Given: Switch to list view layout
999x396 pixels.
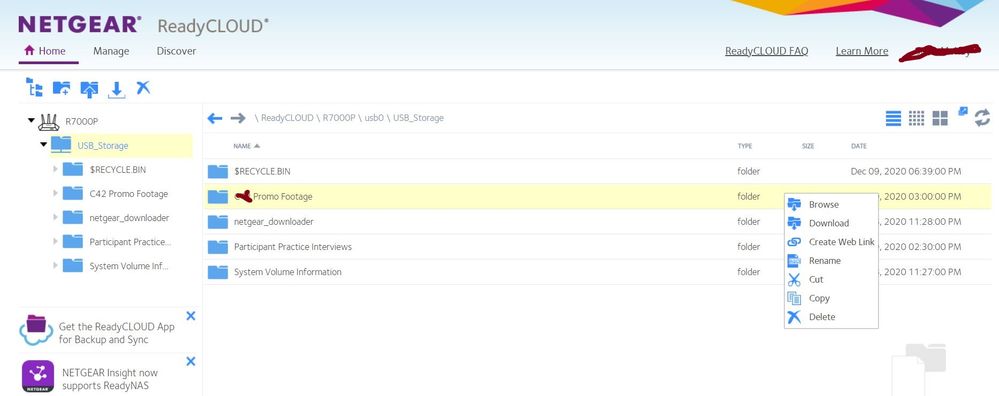Looking at the screenshot, I should pyautogui.click(x=893, y=118).
